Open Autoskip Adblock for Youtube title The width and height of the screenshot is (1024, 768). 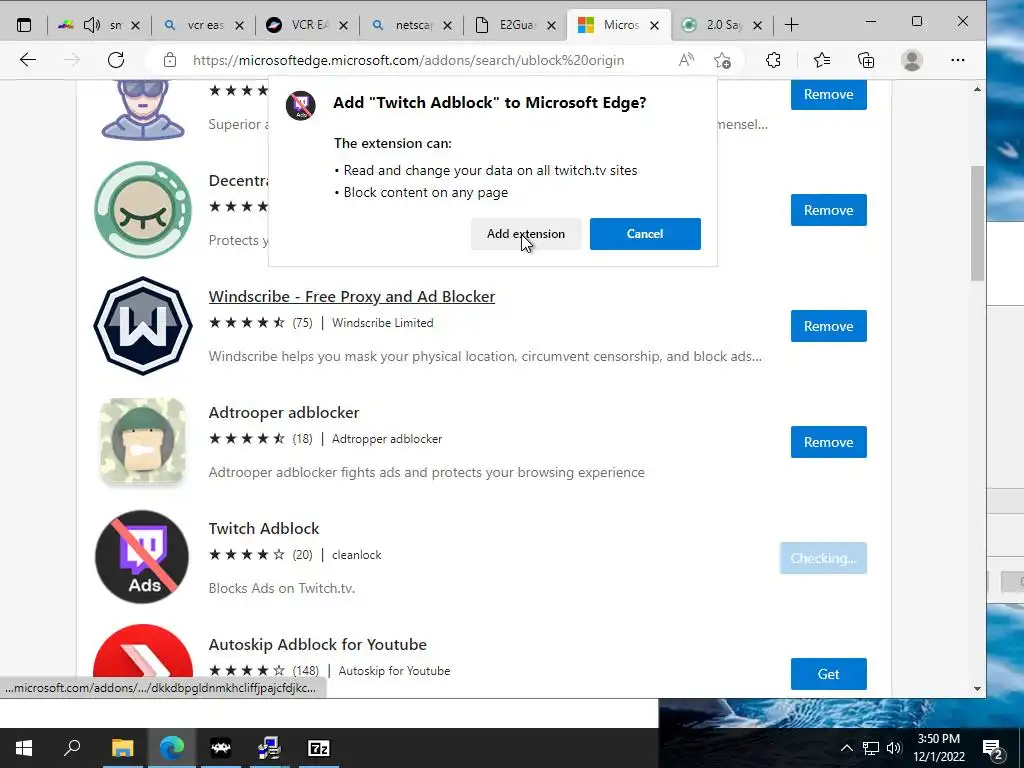[317, 645]
